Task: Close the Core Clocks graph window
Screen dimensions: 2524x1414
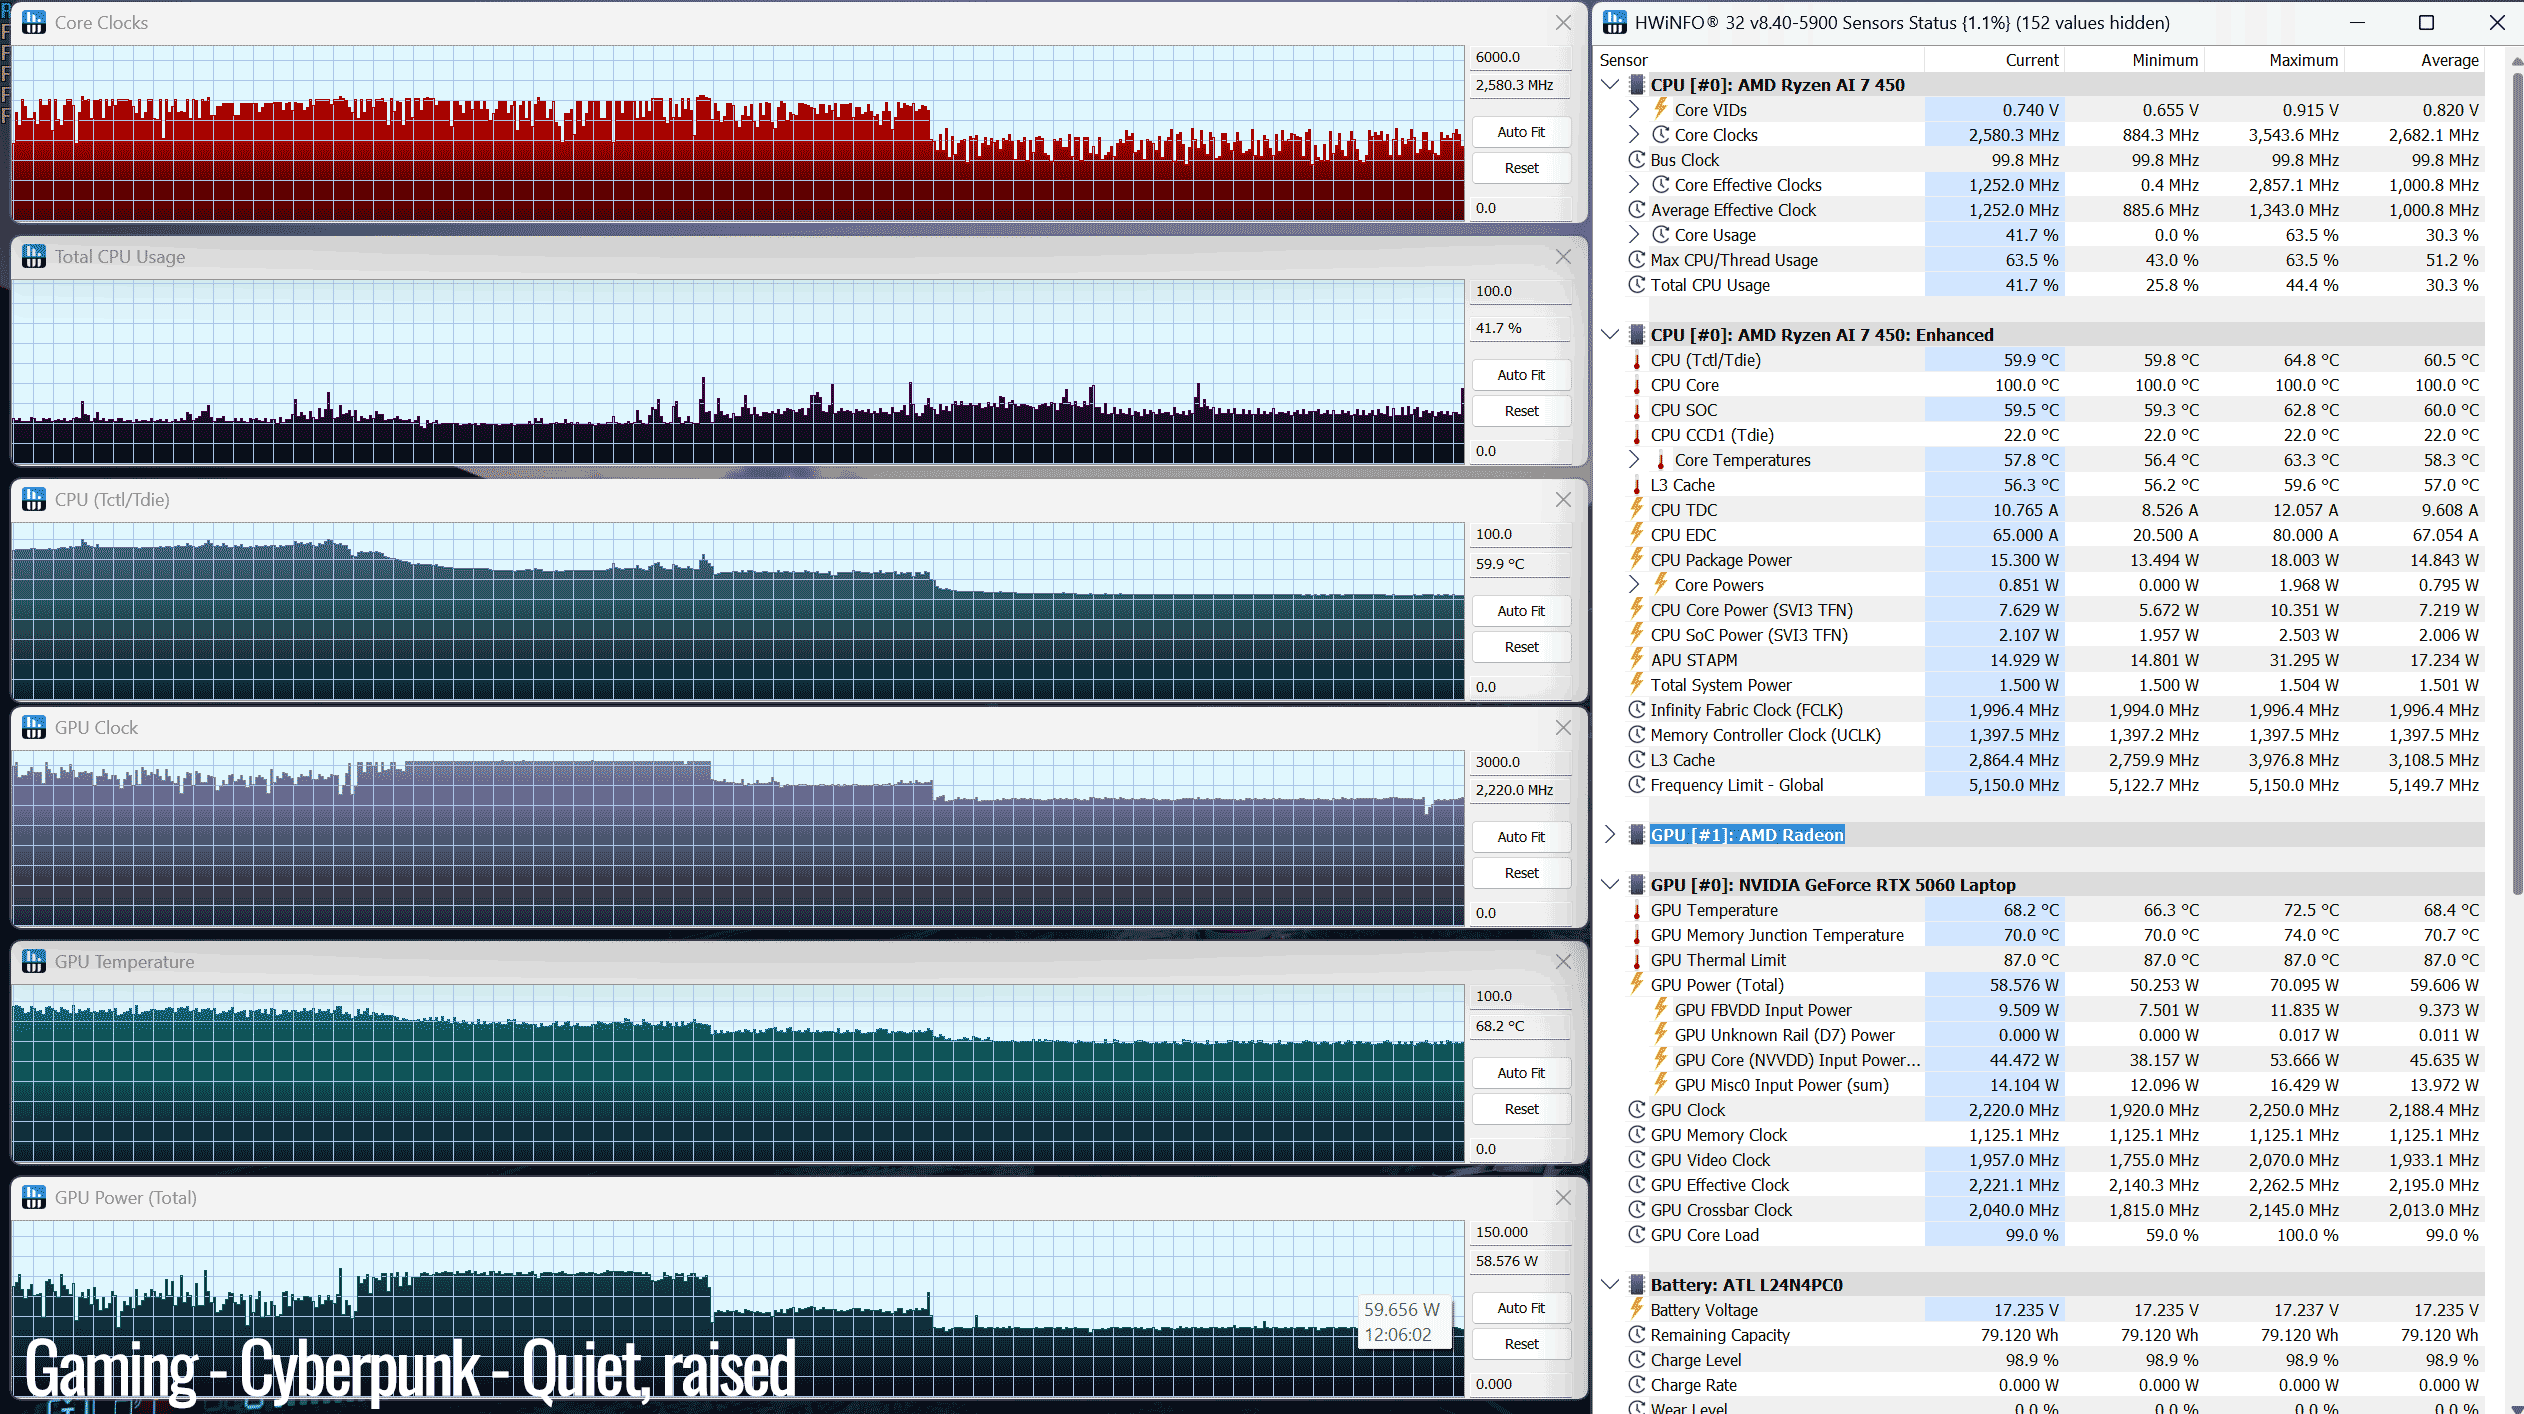Action: pyautogui.click(x=1563, y=22)
